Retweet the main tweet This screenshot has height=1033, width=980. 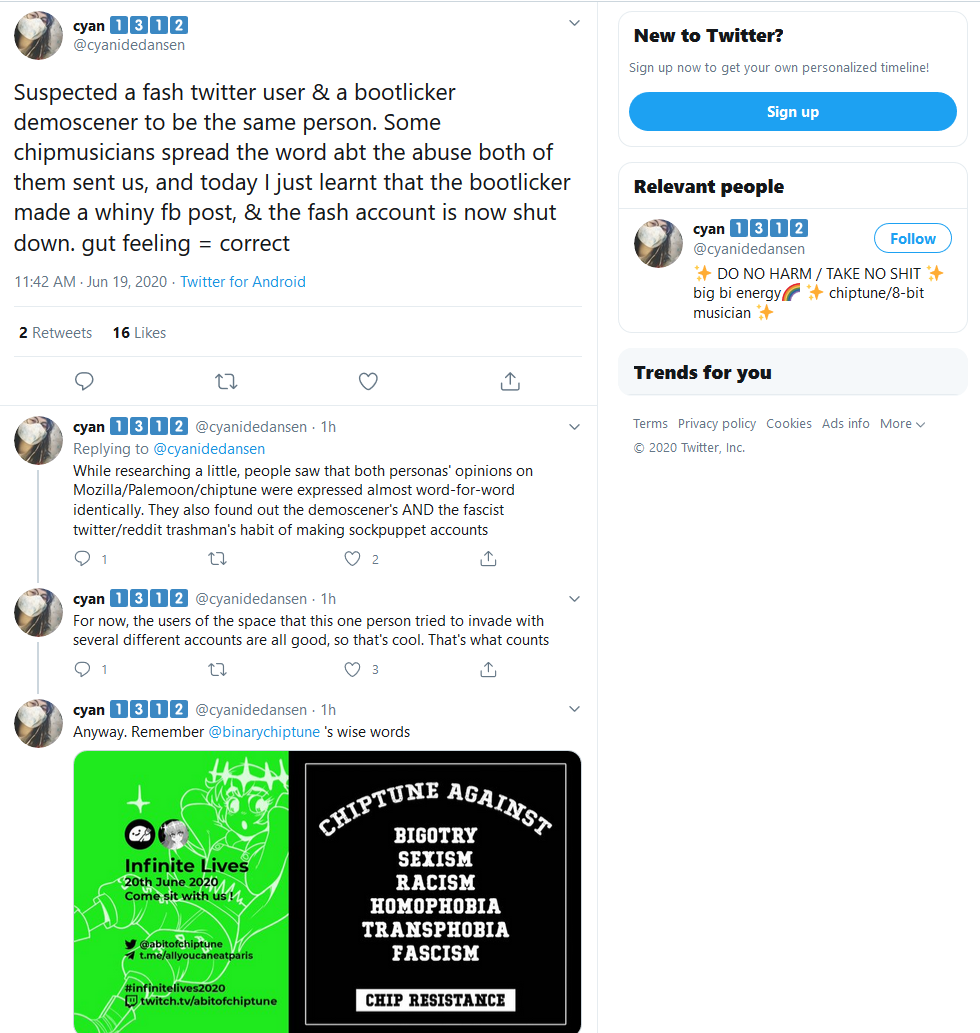(226, 381)
